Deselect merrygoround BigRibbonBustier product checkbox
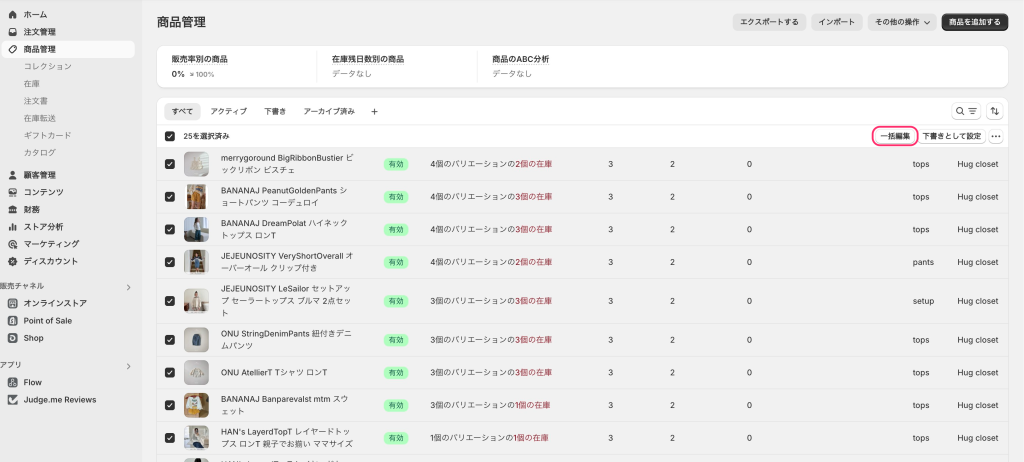 [x=170, y=164]
